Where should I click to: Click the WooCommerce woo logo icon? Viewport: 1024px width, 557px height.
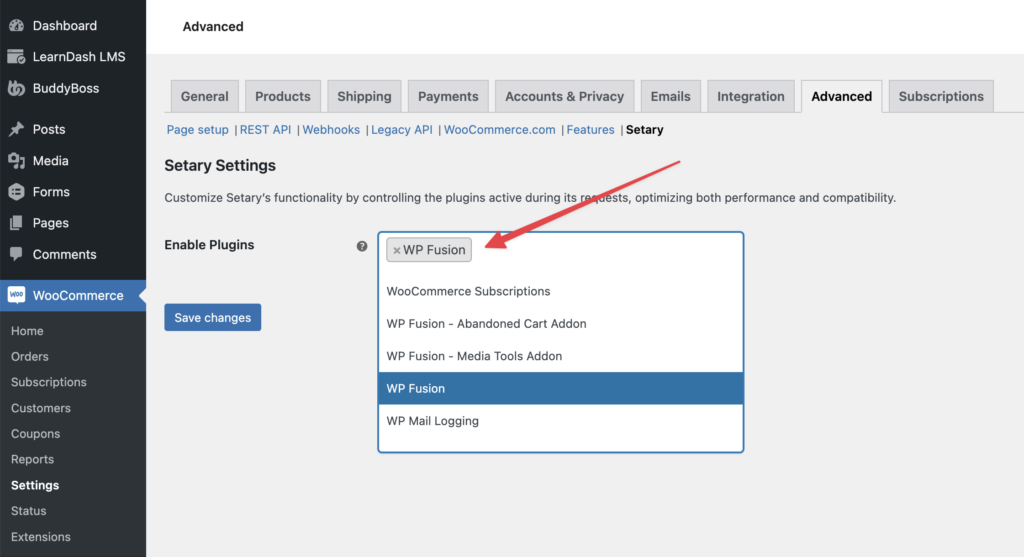click(x=16, y=295)
